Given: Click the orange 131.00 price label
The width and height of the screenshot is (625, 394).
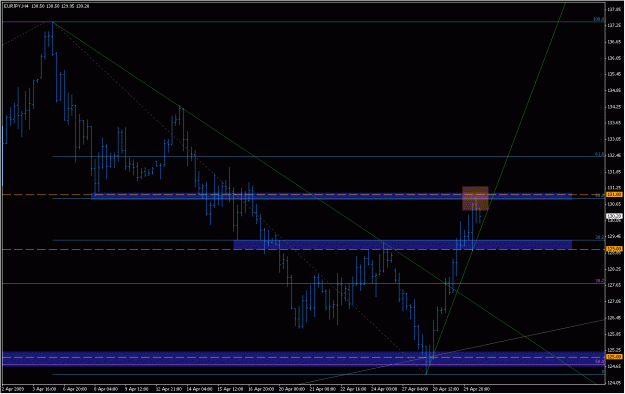Looking at the screenshot, I should click(x=614, y=195).
